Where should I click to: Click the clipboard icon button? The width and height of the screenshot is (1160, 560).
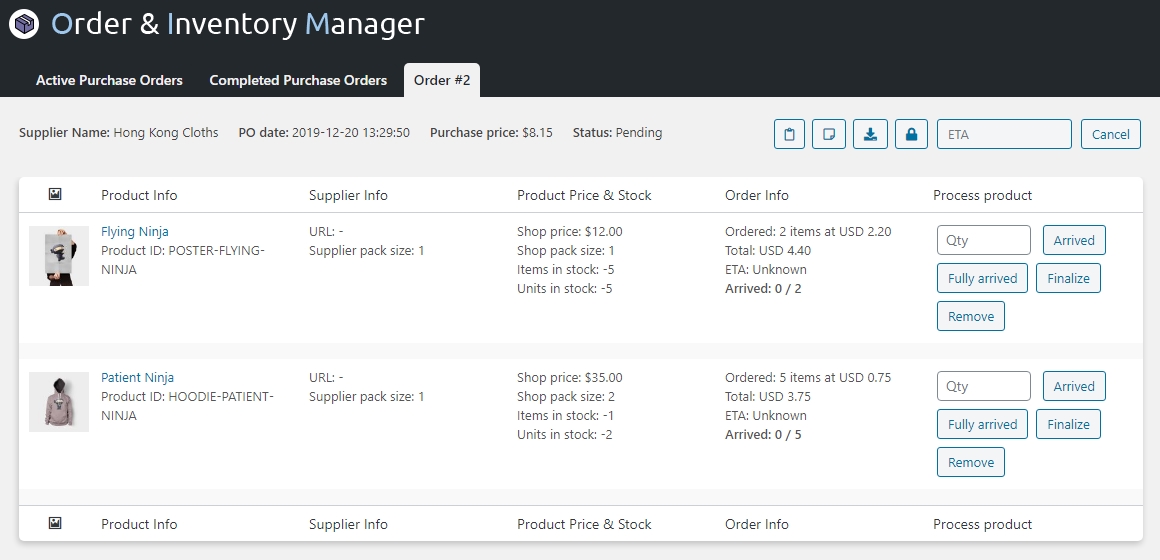coord(789,134)
